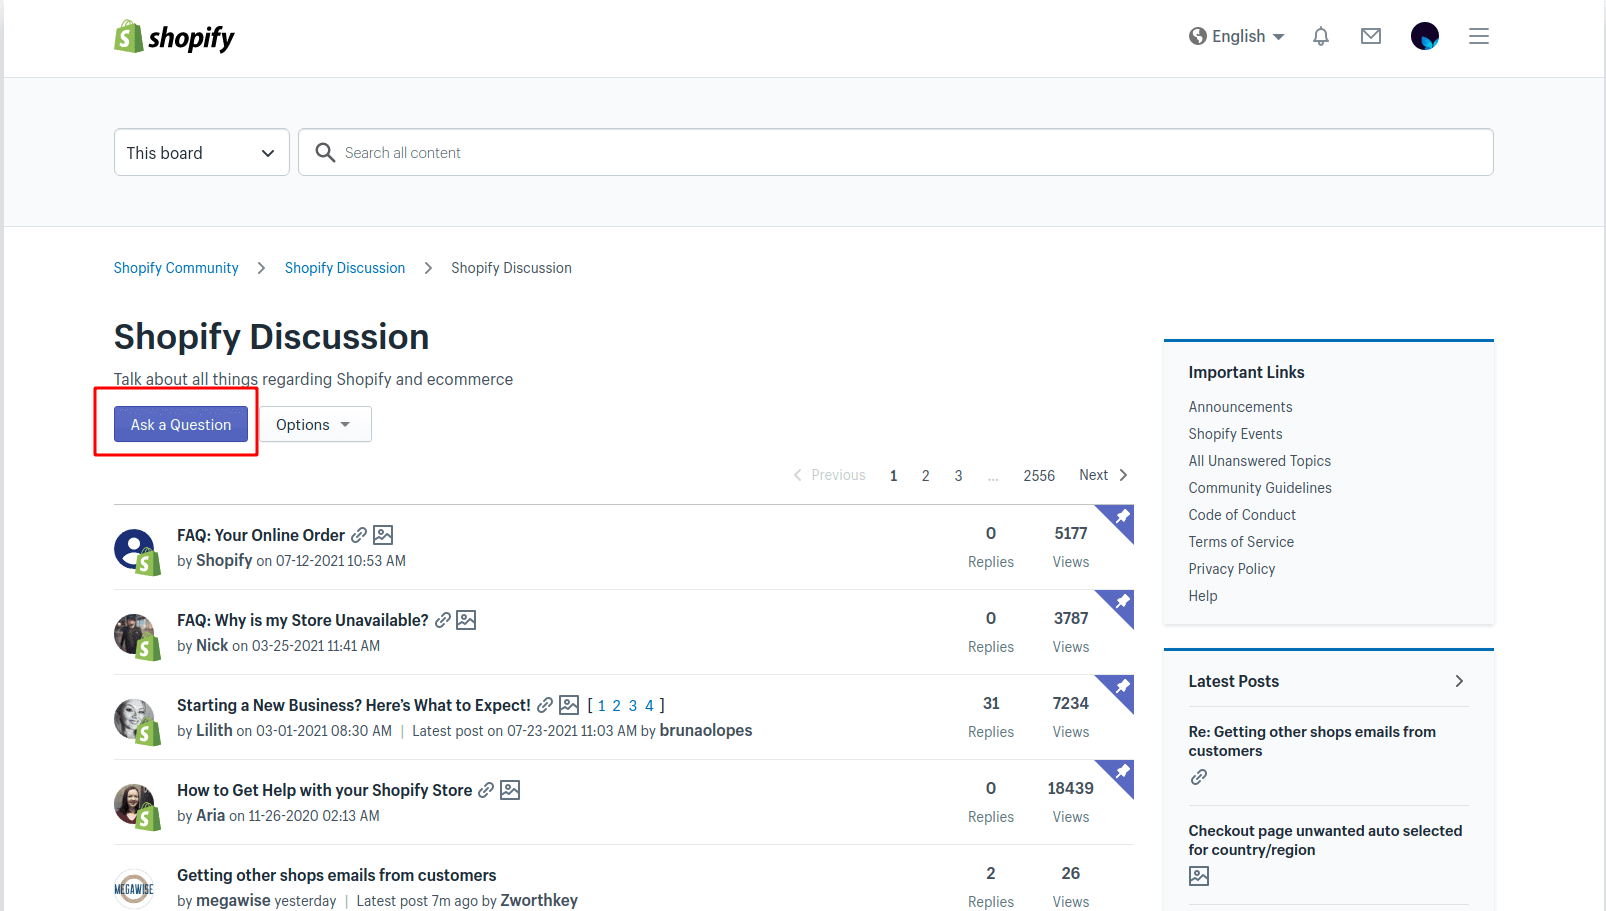Click link icon under Latest Posts entry
This screenshot has height=911, width=1606.
click(x=1199, y=777)
